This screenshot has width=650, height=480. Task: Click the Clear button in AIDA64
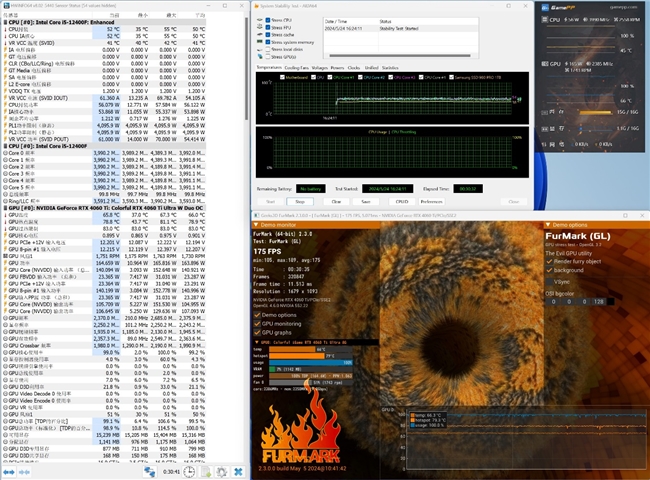336,201
